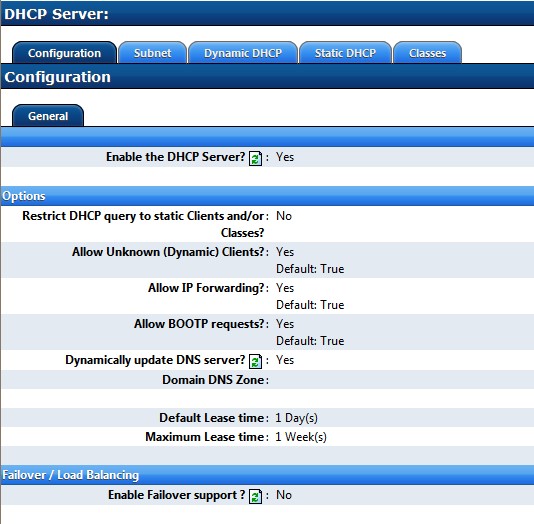The height and width of the screenshot is (524, 534).
Task: Click the empty Domain DNS Zone value field
Action: pyautogui.click(x=402, y=380)
